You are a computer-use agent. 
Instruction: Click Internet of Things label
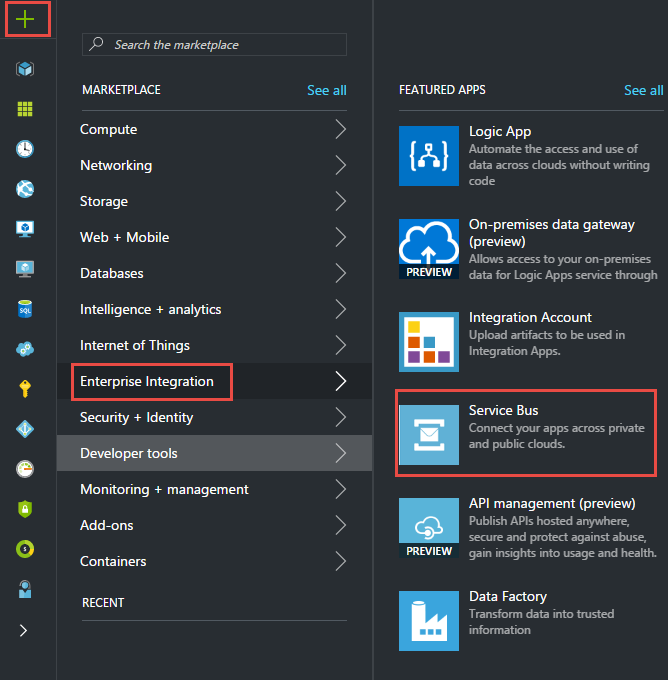click(135, 345)
